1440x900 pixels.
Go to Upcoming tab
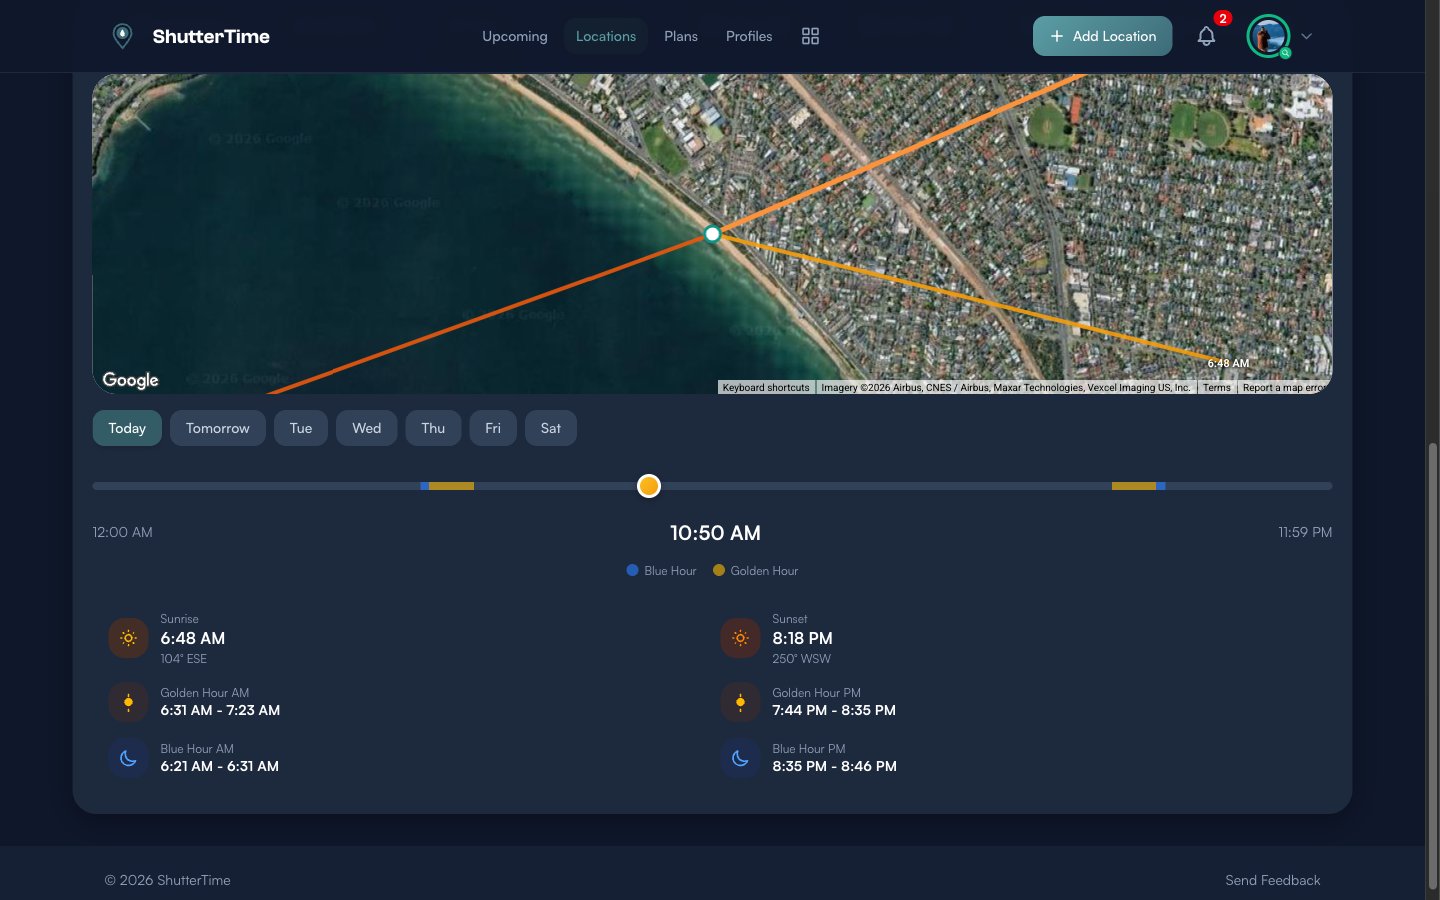(515, 36)
